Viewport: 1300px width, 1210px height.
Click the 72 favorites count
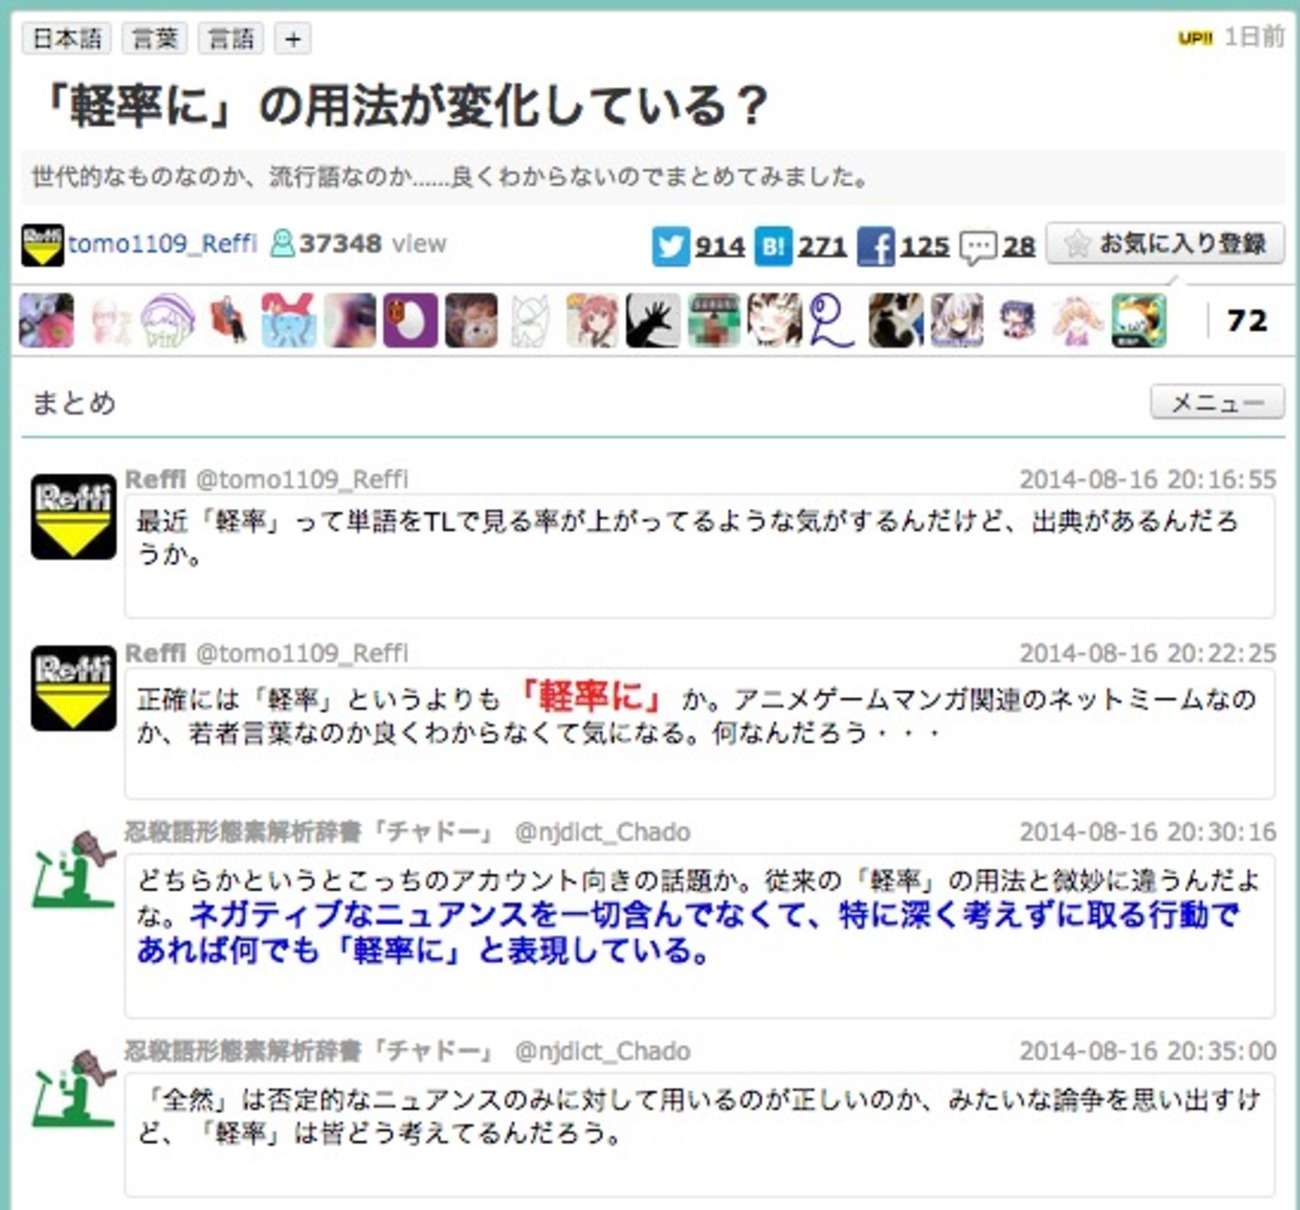pyautogui.click(x=1246, y=321)
